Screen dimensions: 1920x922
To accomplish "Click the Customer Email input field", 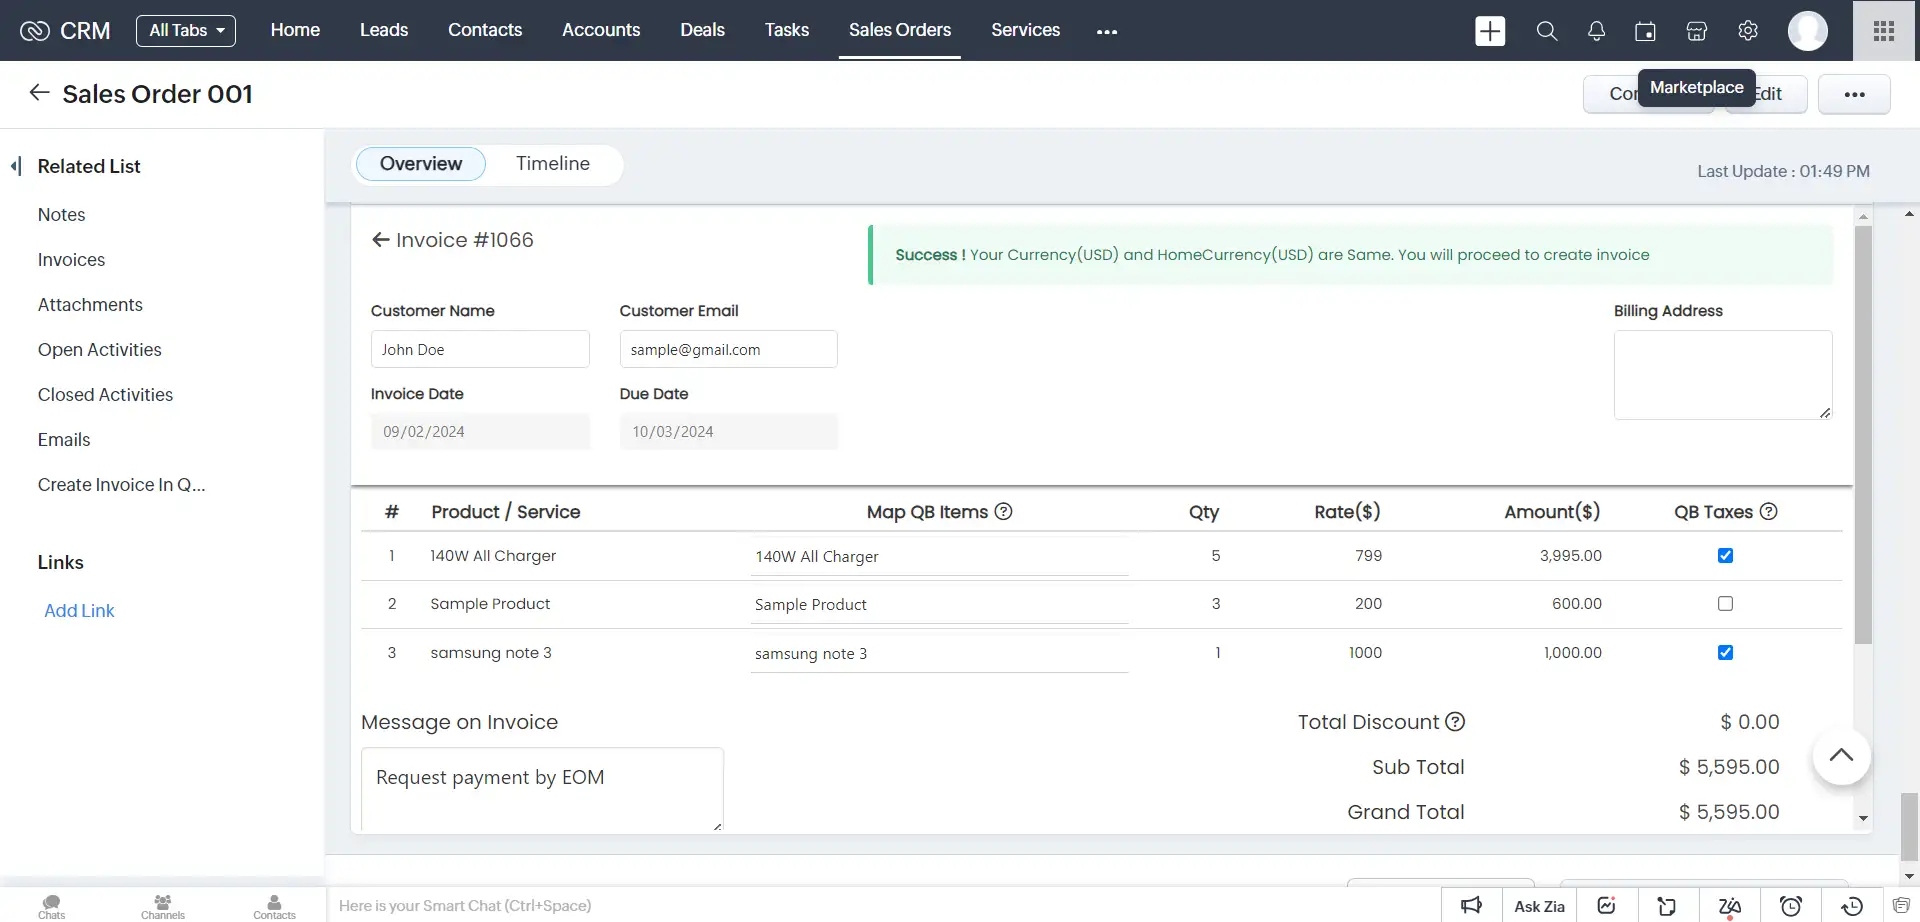I will tap(728, 350).
